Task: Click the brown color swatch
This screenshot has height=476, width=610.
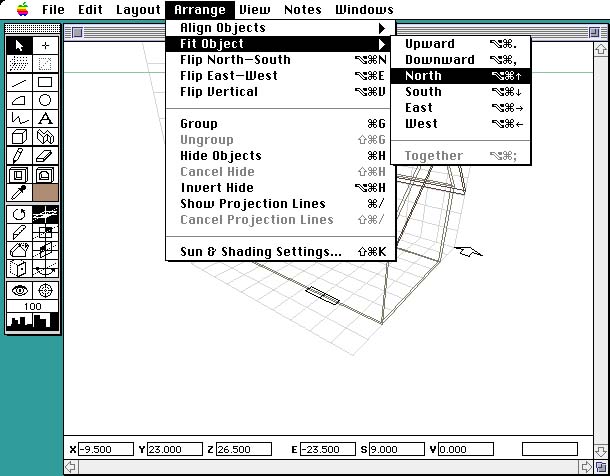Action: [x=45, y=191]
